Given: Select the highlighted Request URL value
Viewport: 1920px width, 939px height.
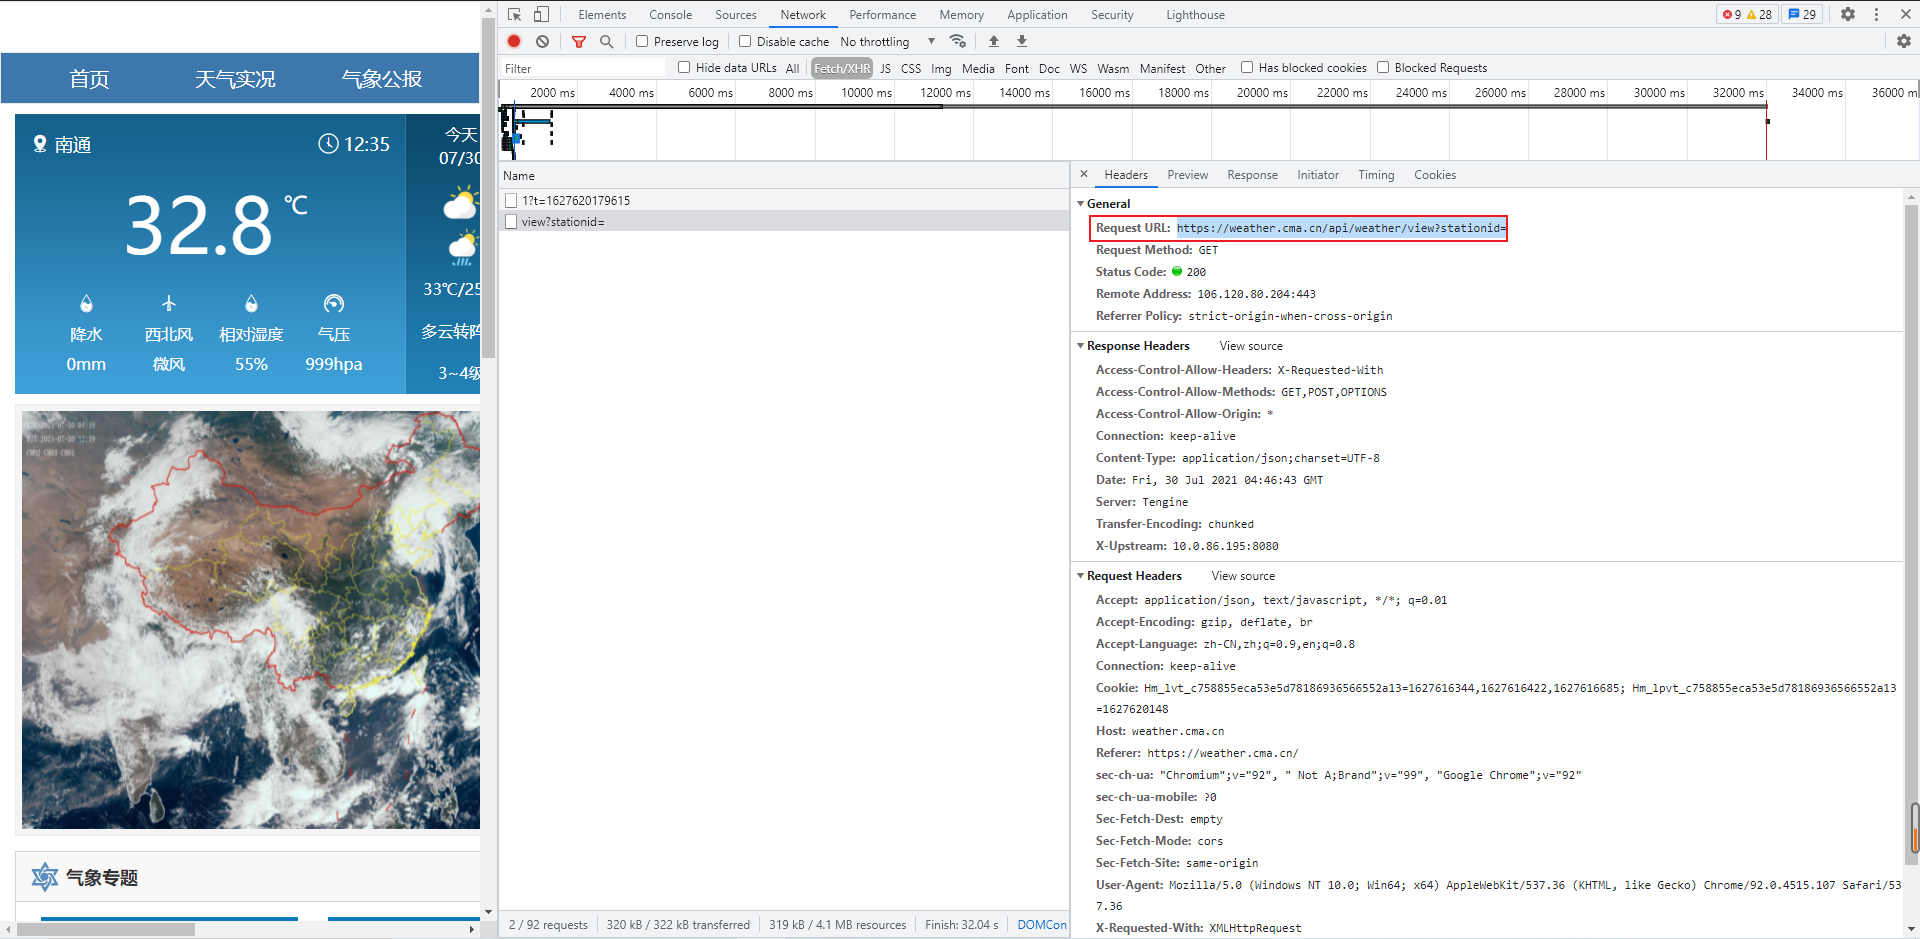Looking at the screenshot, I should [x=1341, y=228].
